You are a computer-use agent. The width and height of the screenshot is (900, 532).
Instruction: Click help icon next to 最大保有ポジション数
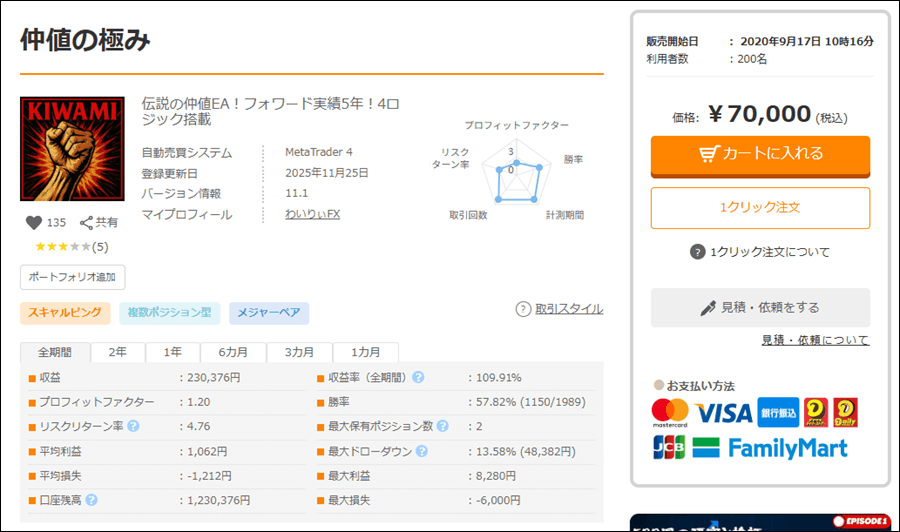[442, 427]
